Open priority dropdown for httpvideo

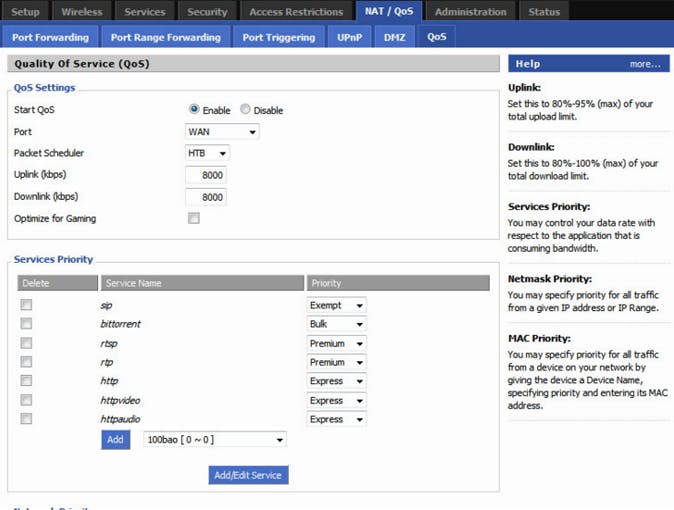pos(337,400)
